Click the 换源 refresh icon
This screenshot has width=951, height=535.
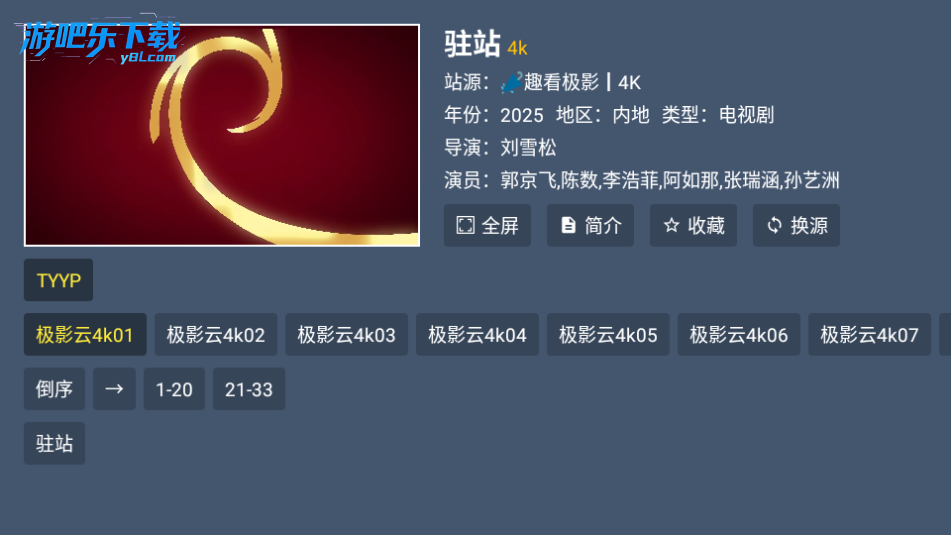point(775,225)
